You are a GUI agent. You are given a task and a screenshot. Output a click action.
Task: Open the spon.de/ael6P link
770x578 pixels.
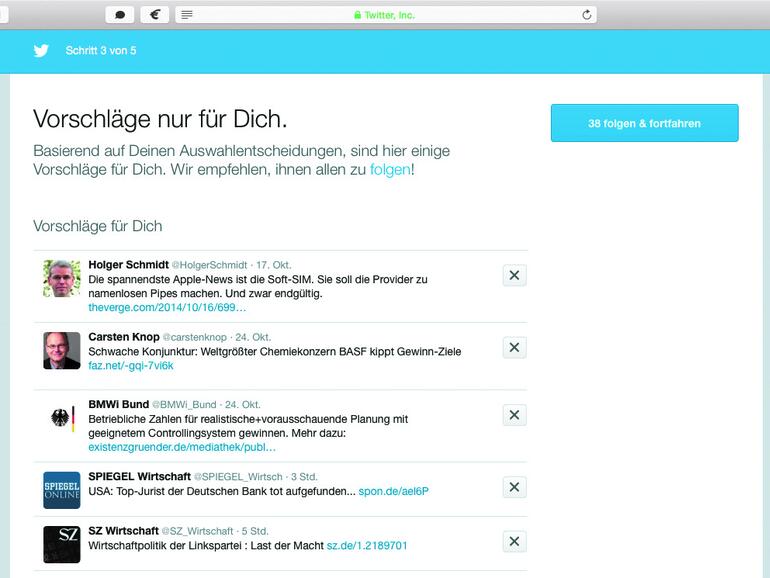[x=393, y=491]
